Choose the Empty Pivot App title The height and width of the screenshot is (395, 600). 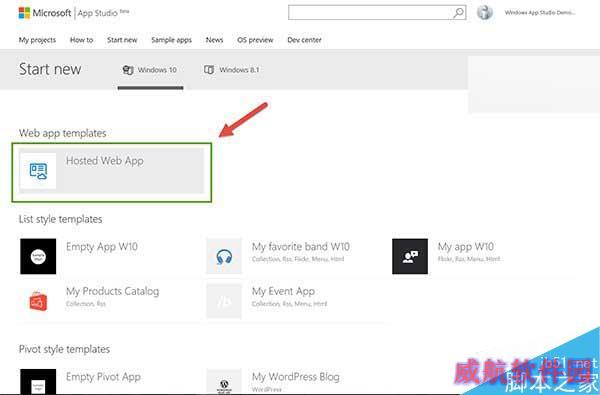point(103,377)
